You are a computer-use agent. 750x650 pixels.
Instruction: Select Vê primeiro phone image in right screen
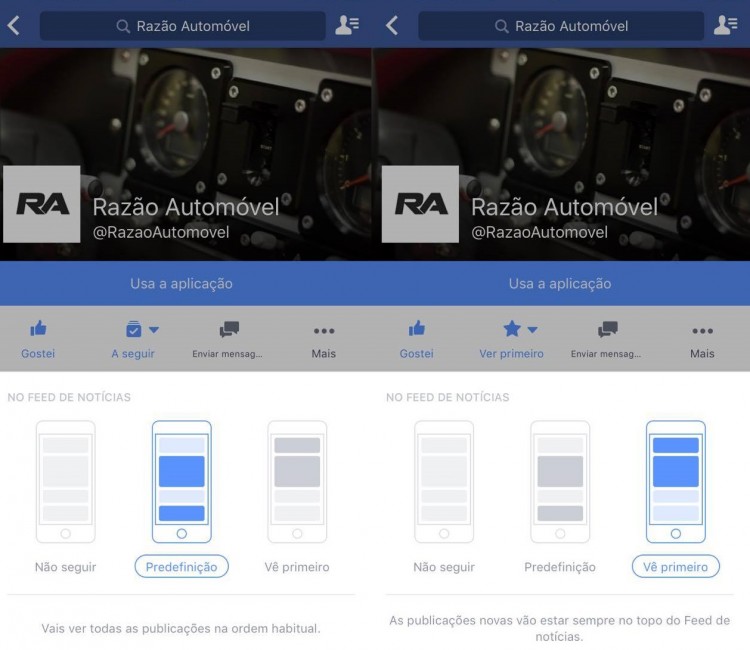tap(675, 482)
